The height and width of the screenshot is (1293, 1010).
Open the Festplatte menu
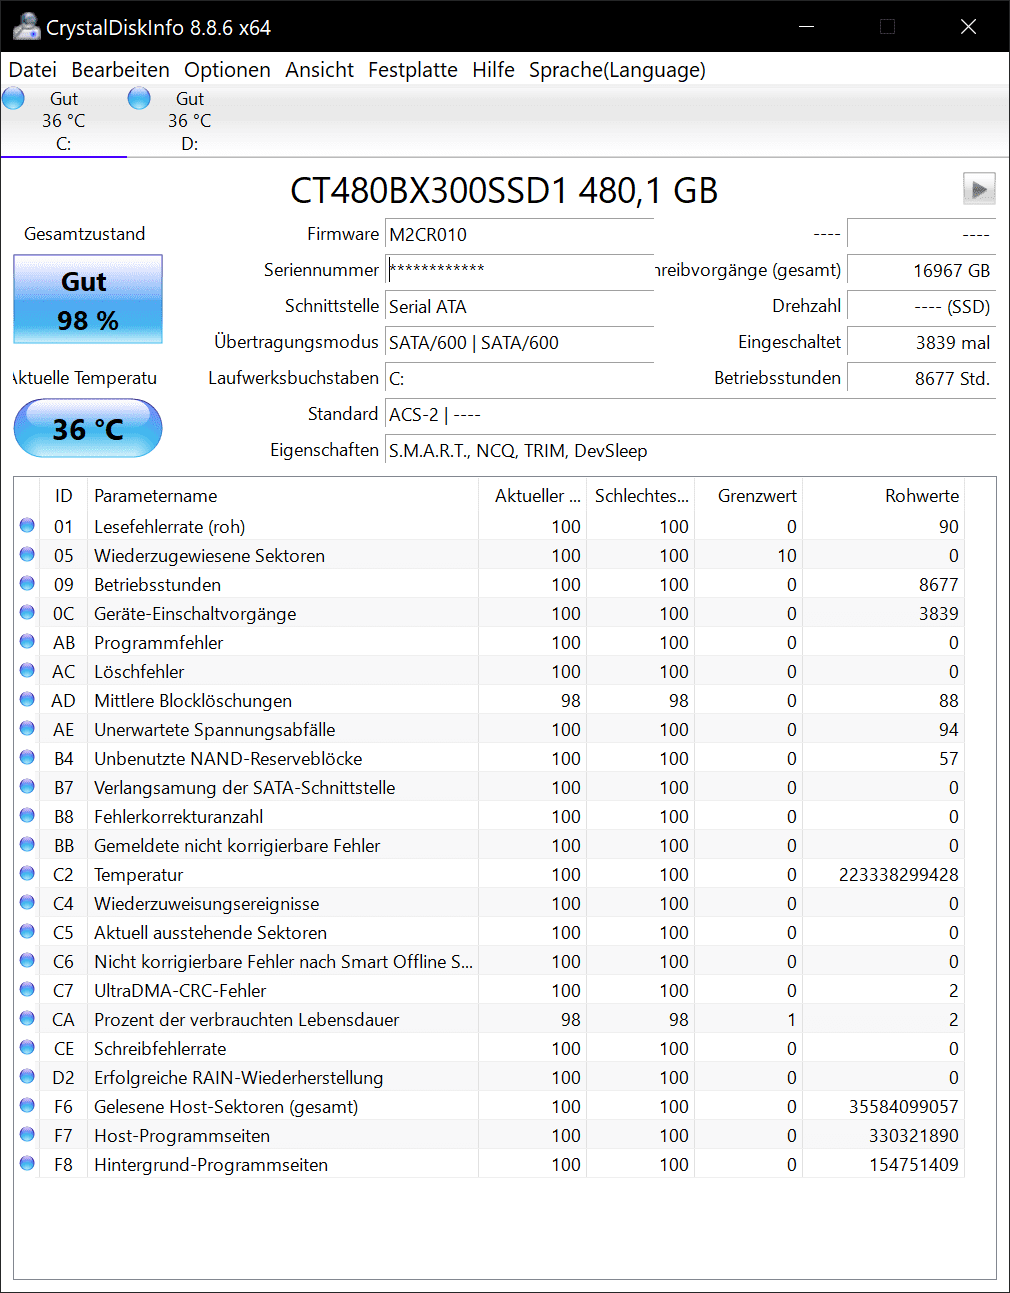(x=412, y=70)
